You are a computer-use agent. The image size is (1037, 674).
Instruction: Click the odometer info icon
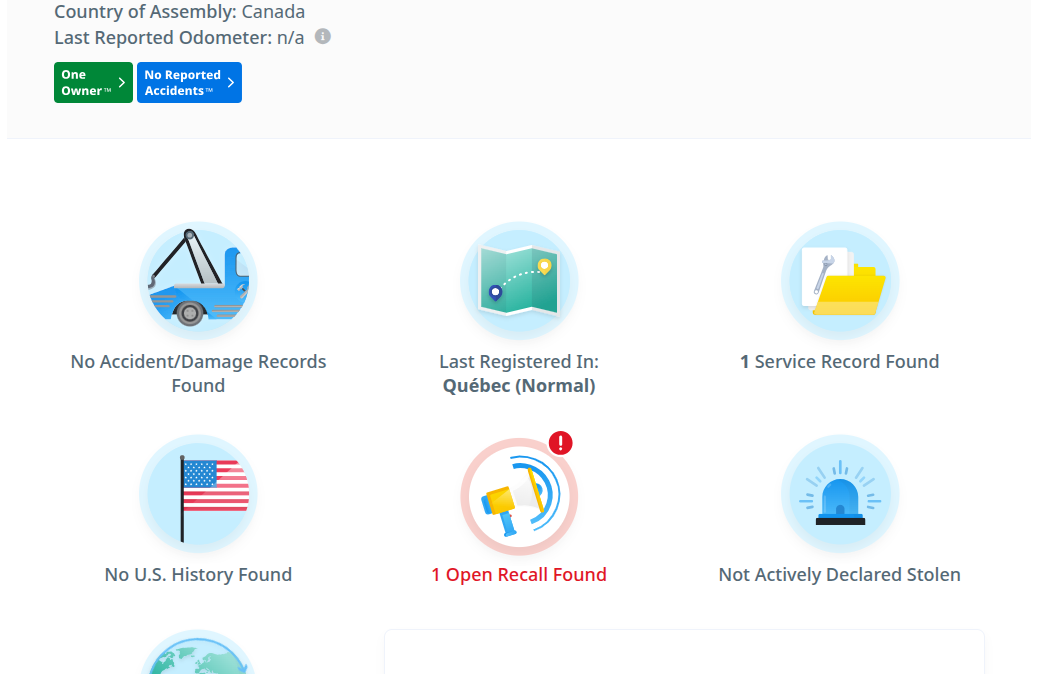[323, 37]
